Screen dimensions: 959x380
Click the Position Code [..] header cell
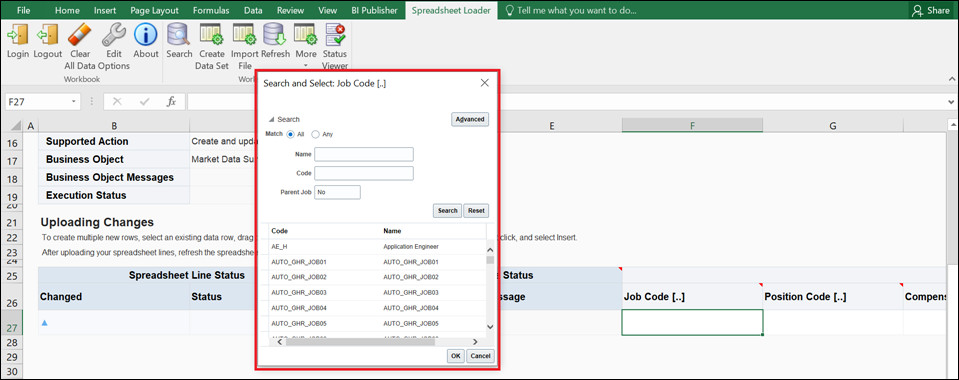(833, 297)
